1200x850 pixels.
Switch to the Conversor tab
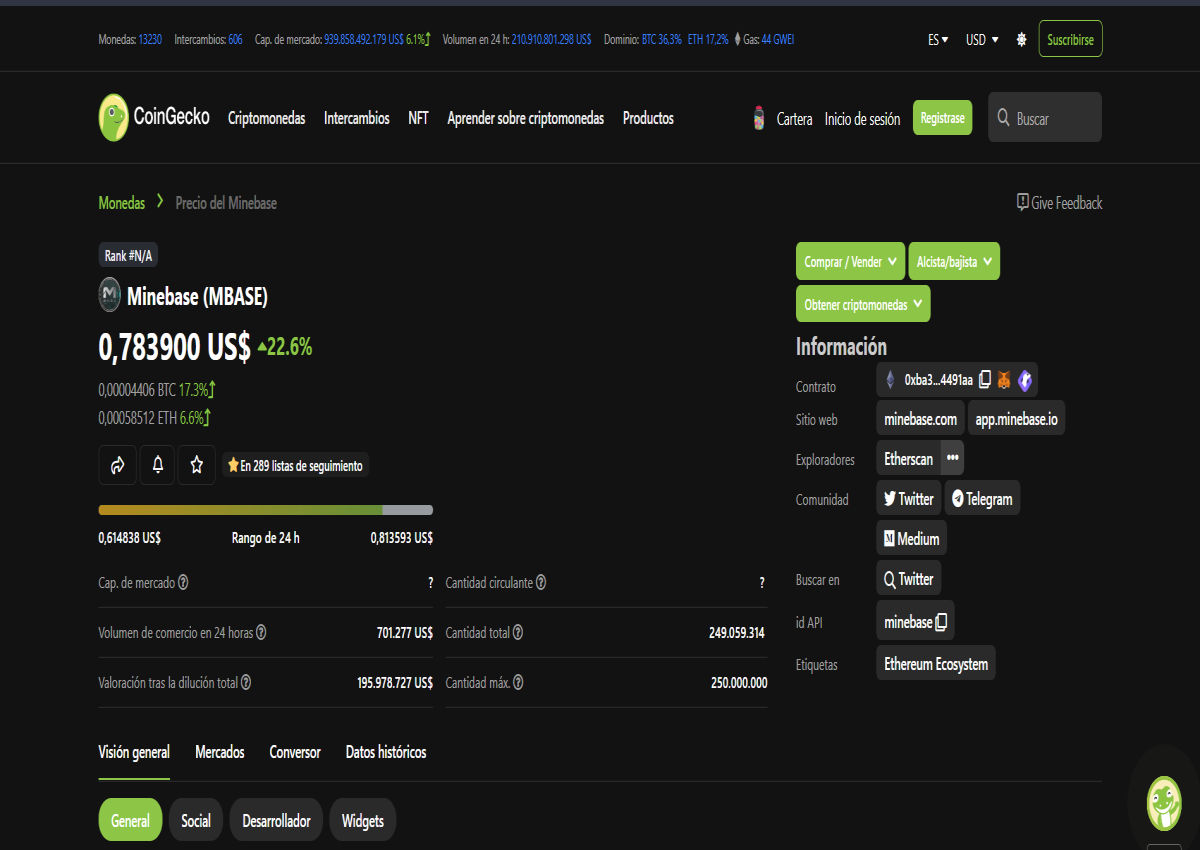(295, 752)
